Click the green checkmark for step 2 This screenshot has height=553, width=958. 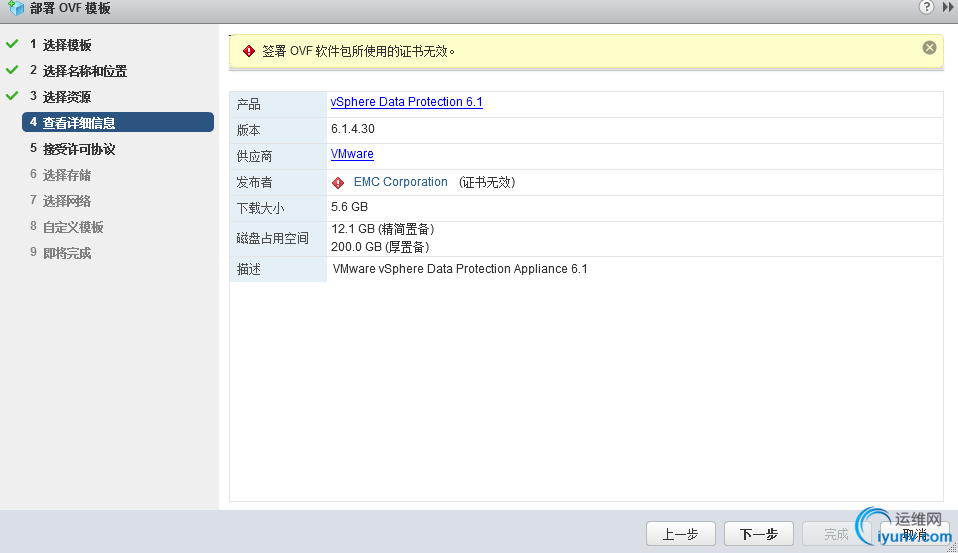point(12,70)
